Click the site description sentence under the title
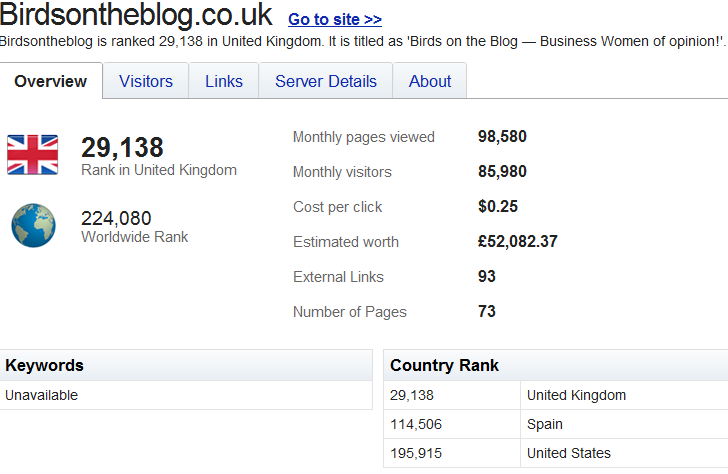728x474 pixels. tap(363, 41)
